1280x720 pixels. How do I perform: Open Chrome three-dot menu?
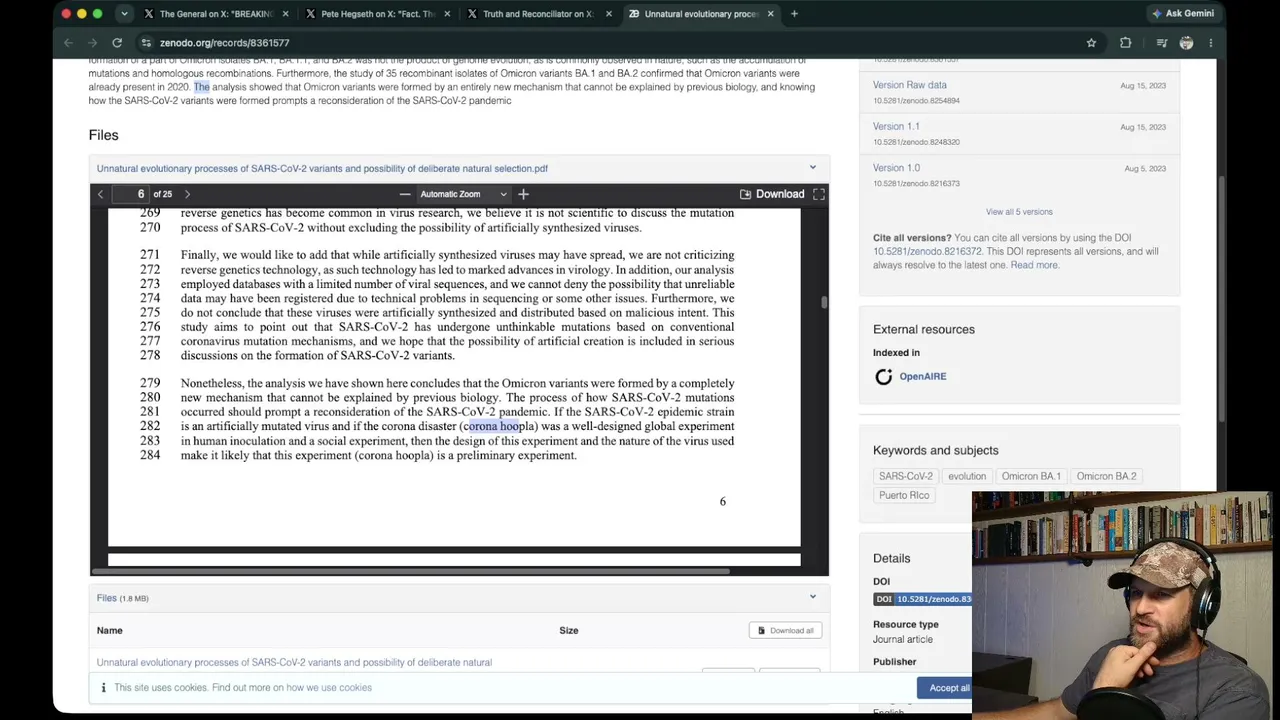tap(1210, 43)
